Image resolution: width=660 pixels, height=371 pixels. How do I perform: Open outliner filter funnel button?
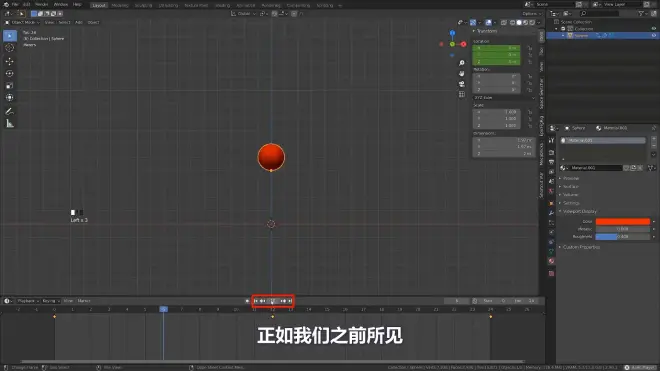point(641,13)
